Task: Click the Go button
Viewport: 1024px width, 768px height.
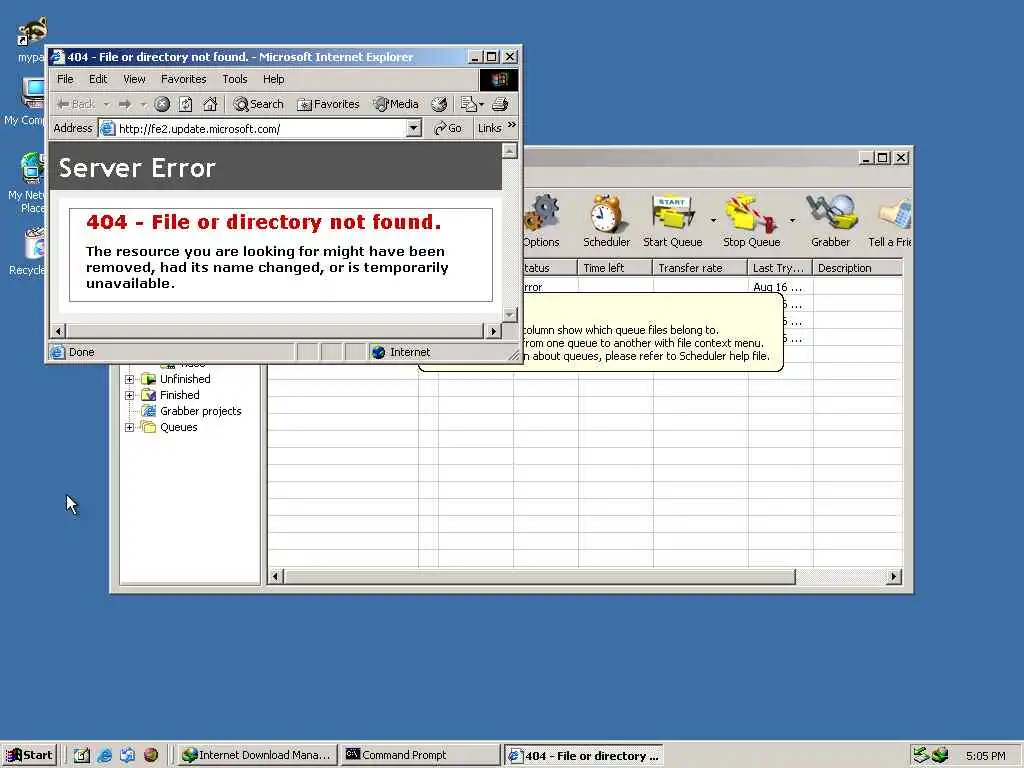Action: pos(448,128)
